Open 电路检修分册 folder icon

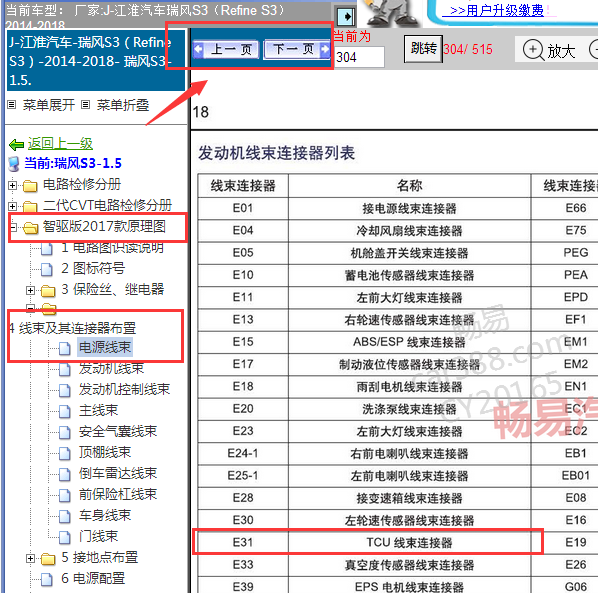click(x=30, y=186)
